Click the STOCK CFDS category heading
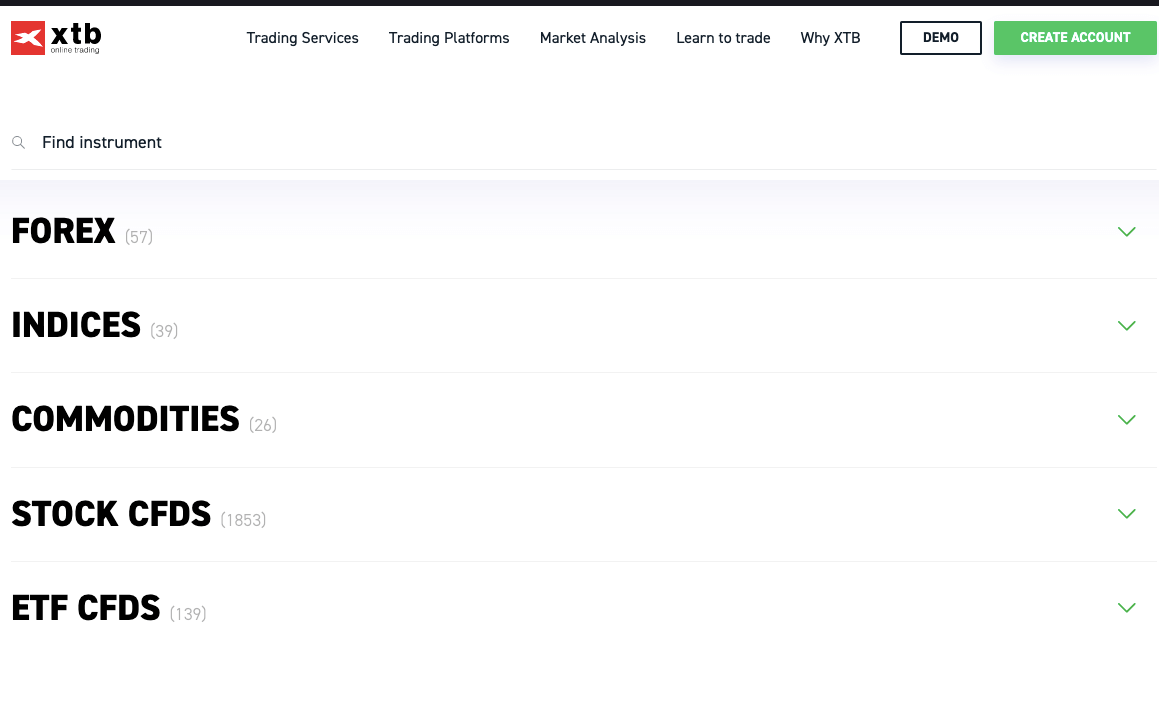This screenshot has height=702, width=1159. point(112,514)
